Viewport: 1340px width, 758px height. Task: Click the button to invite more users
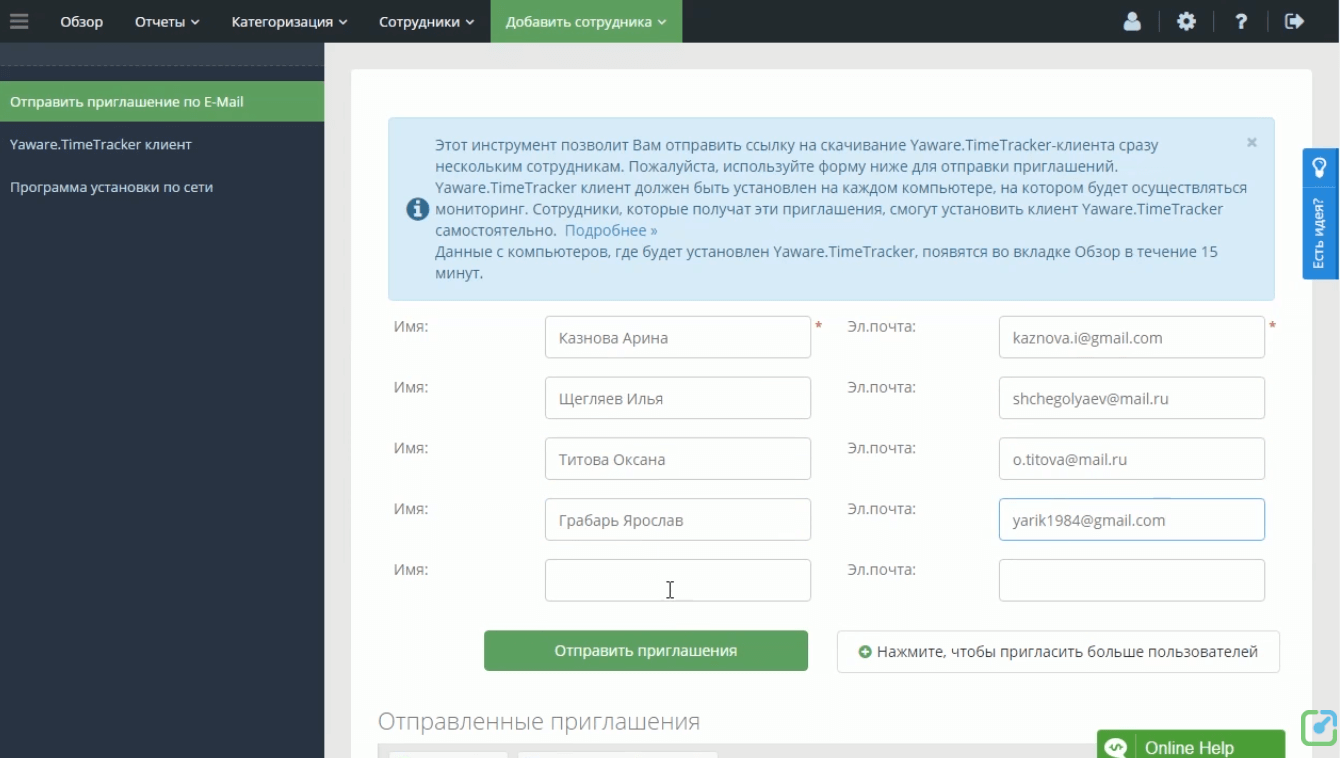(x=1058, y=652)
